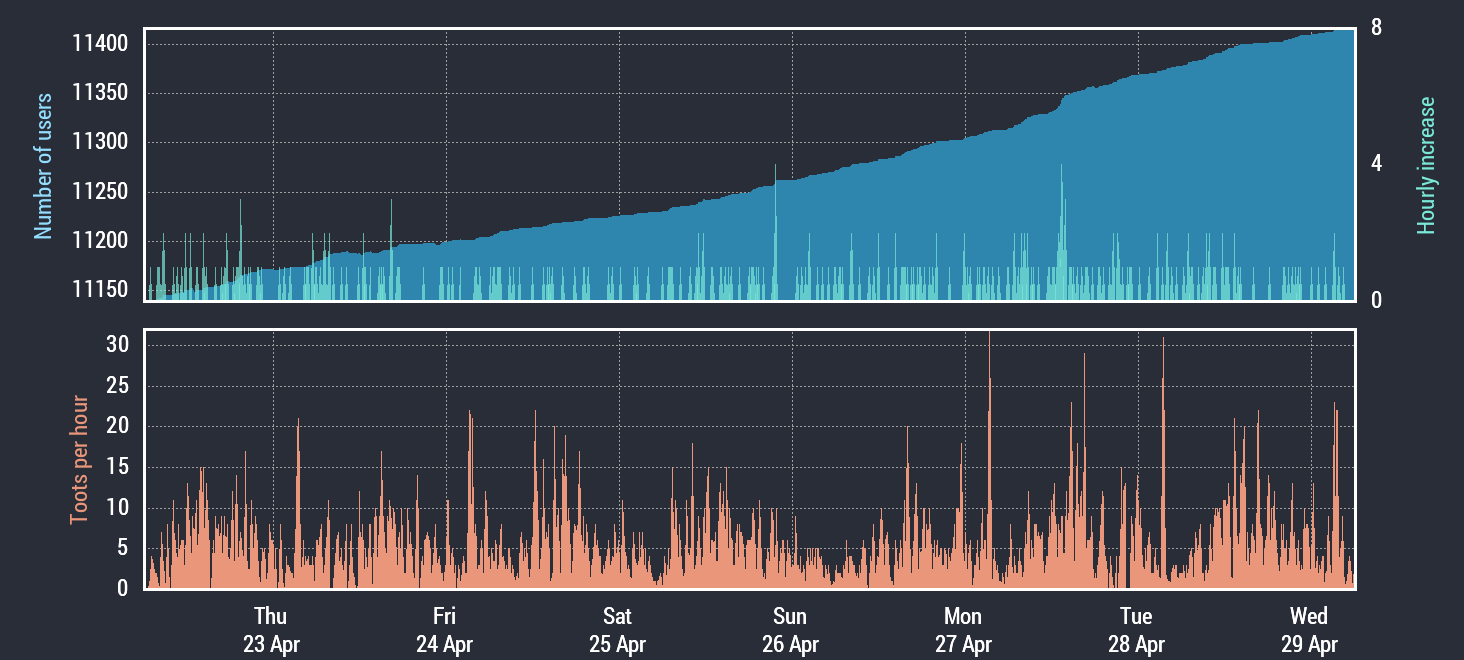
Task: Click the 30 tick on toots axis
Action: coord(117,344)
